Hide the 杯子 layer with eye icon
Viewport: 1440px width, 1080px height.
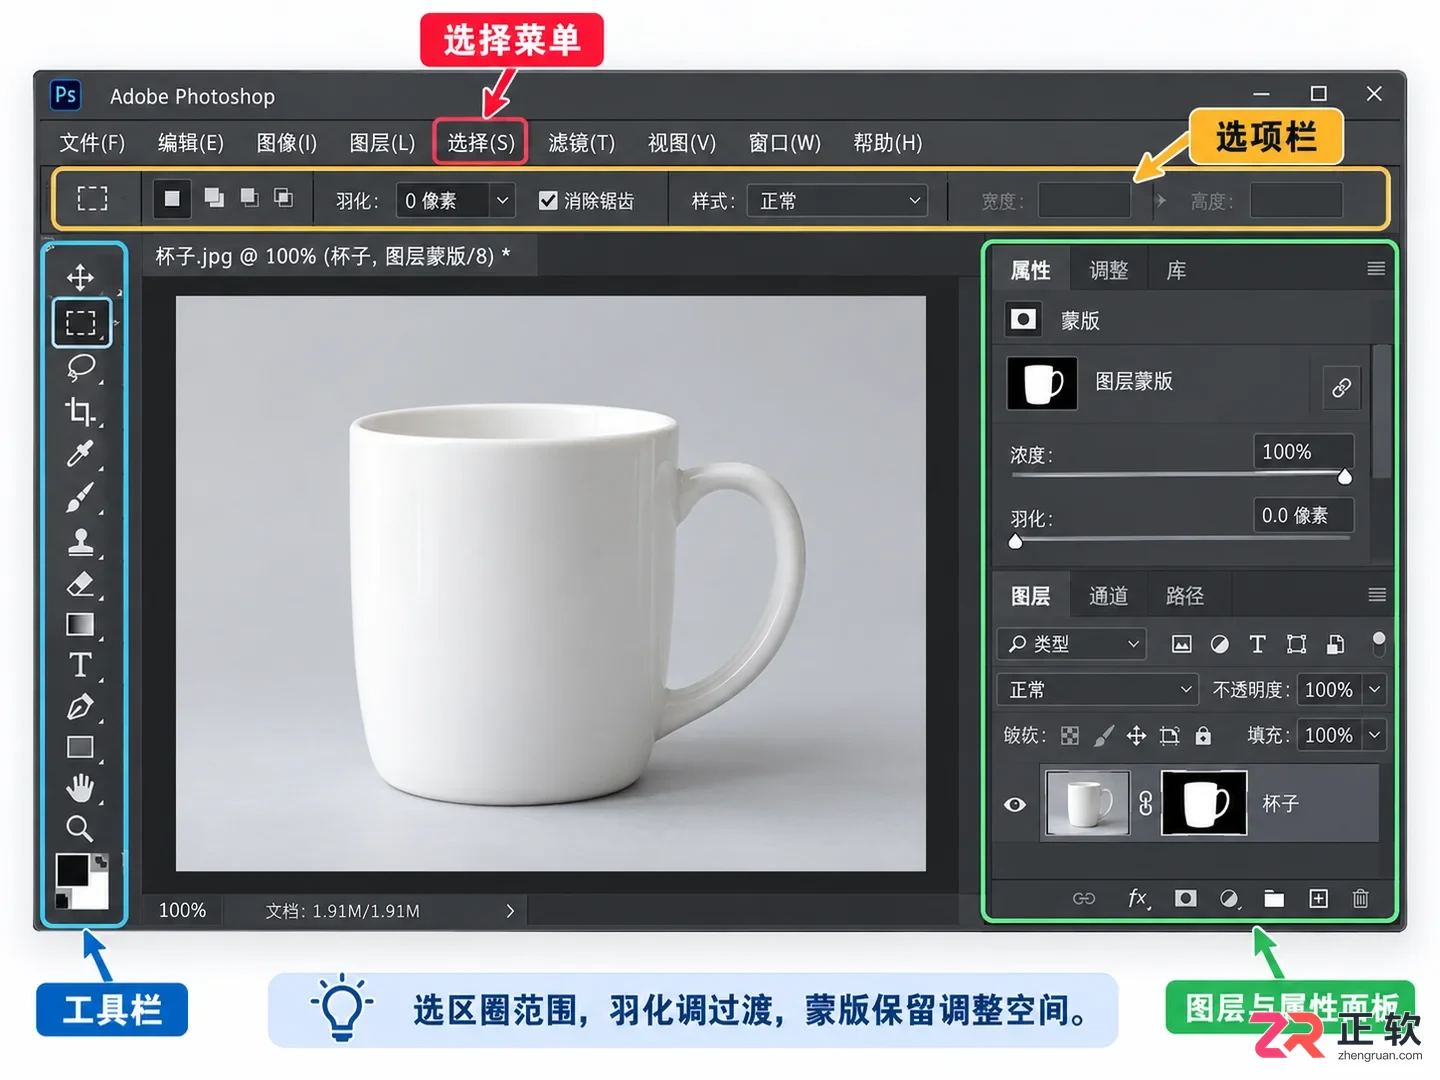click(x=1015, y=804)
